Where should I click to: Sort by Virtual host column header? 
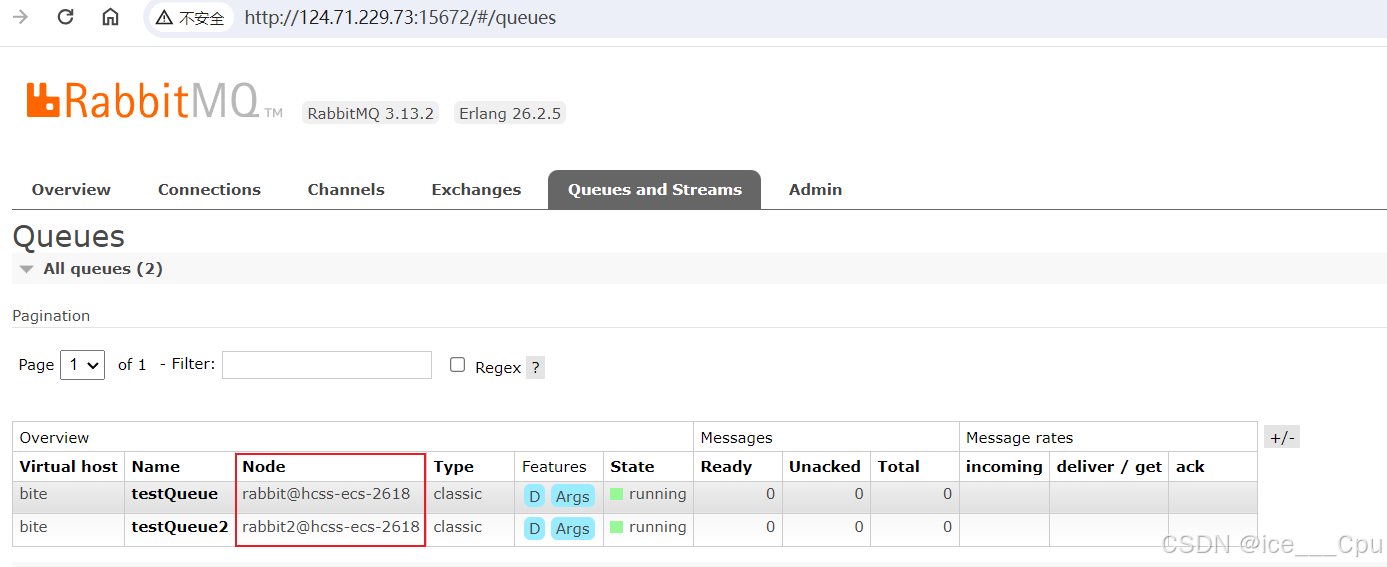pos(68,467)
